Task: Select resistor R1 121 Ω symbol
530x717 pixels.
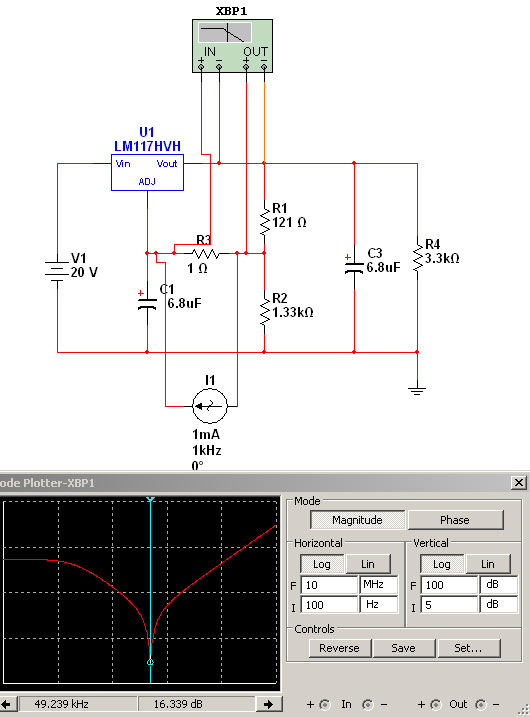Action: [264, 220]
